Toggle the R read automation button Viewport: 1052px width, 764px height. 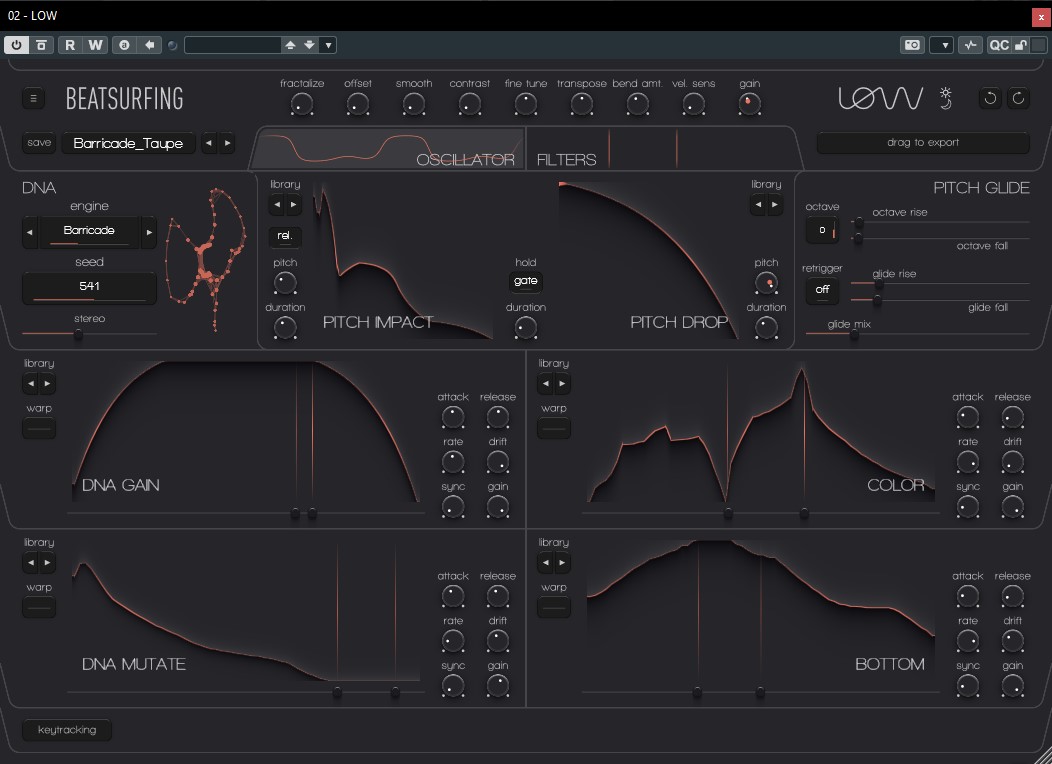point(70,45)
